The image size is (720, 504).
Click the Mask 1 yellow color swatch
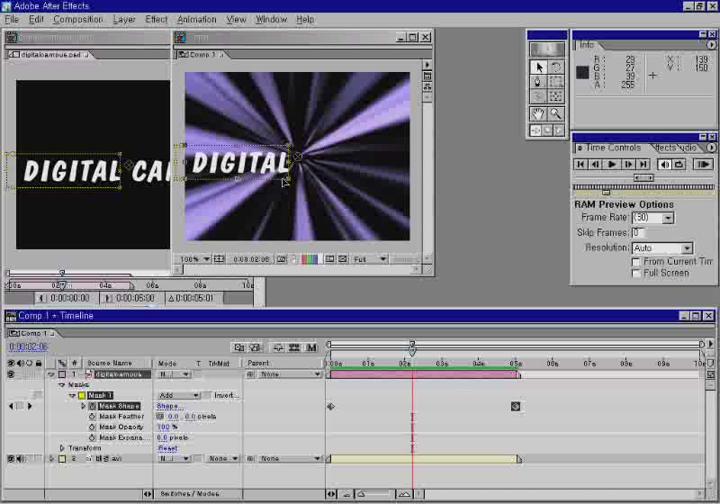pos(82,395)
